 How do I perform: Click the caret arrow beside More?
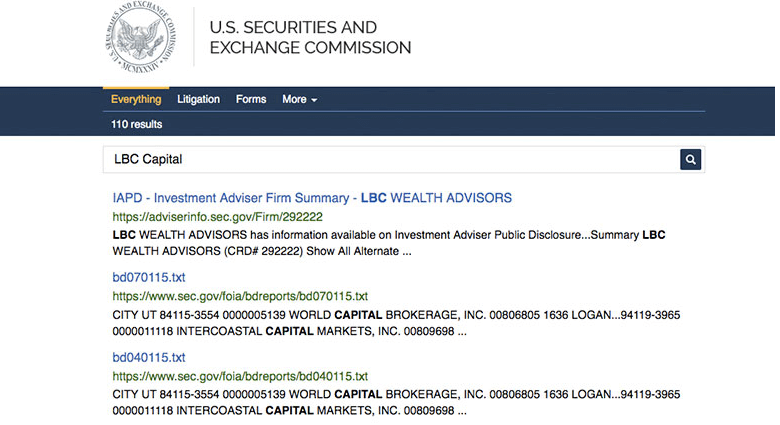[x=314, y=101]
